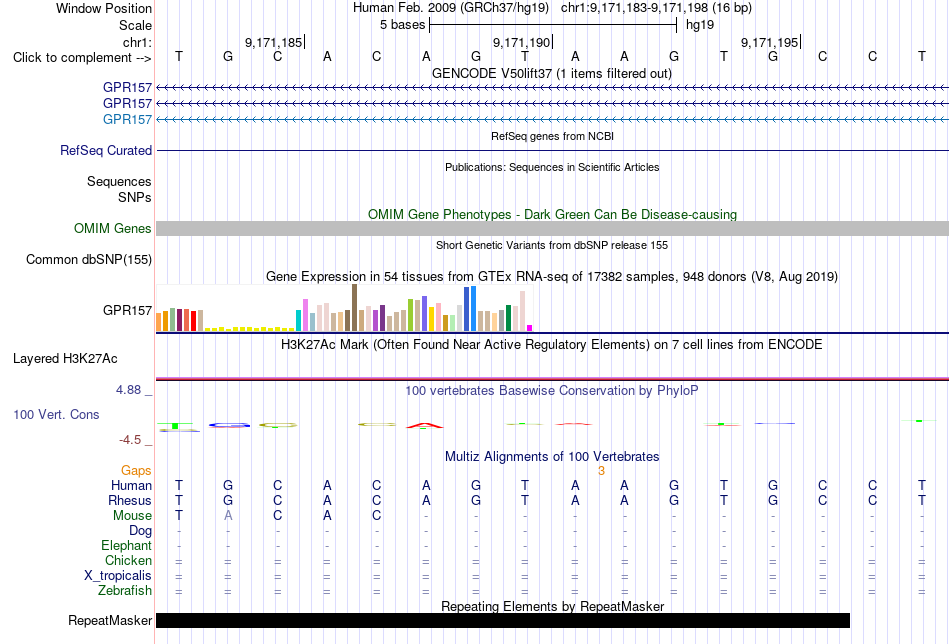Click 'Publications: Sequences in Scientific Articles' heading
Image resolution: width=950 pixels, height=644 pixels.
tap(552, 167)
